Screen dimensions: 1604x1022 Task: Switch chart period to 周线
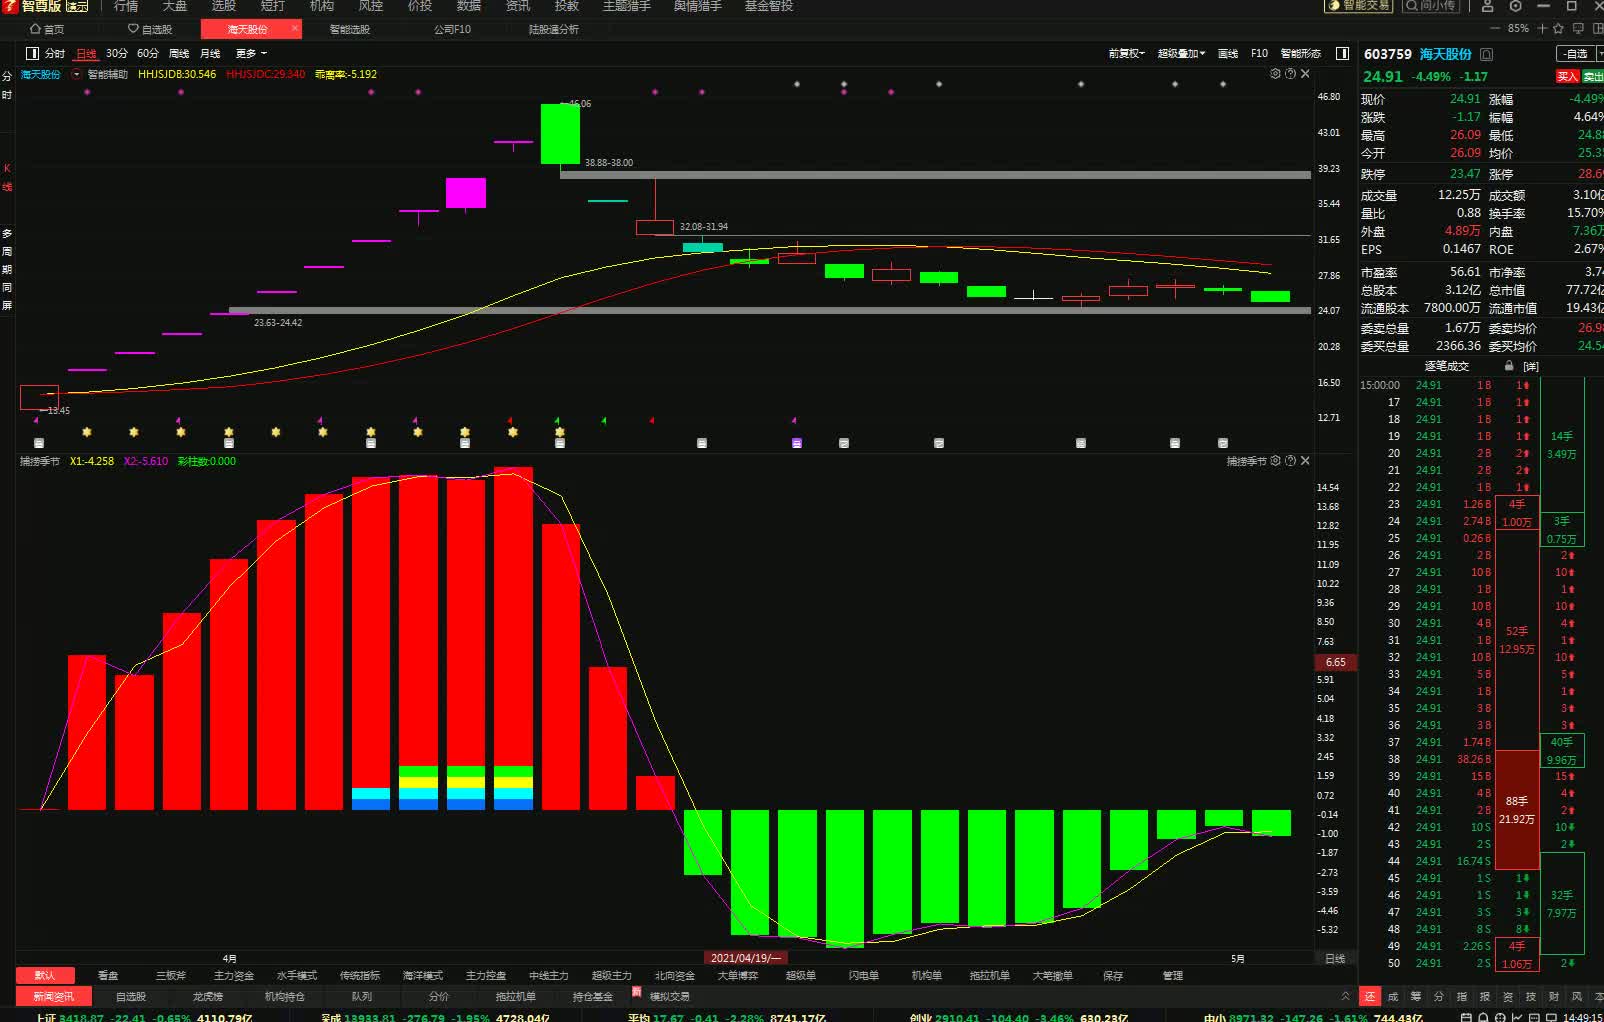[179, 54]
